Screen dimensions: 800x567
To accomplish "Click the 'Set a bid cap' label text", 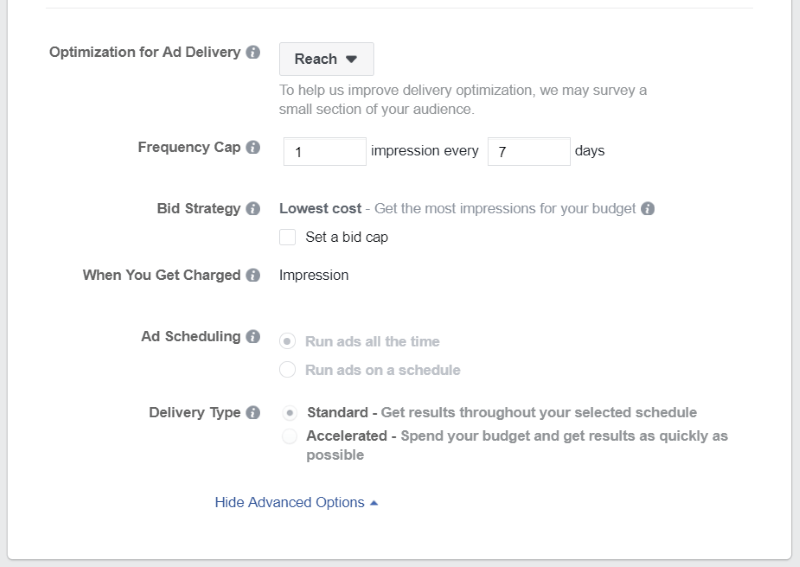I will point(347,237).
